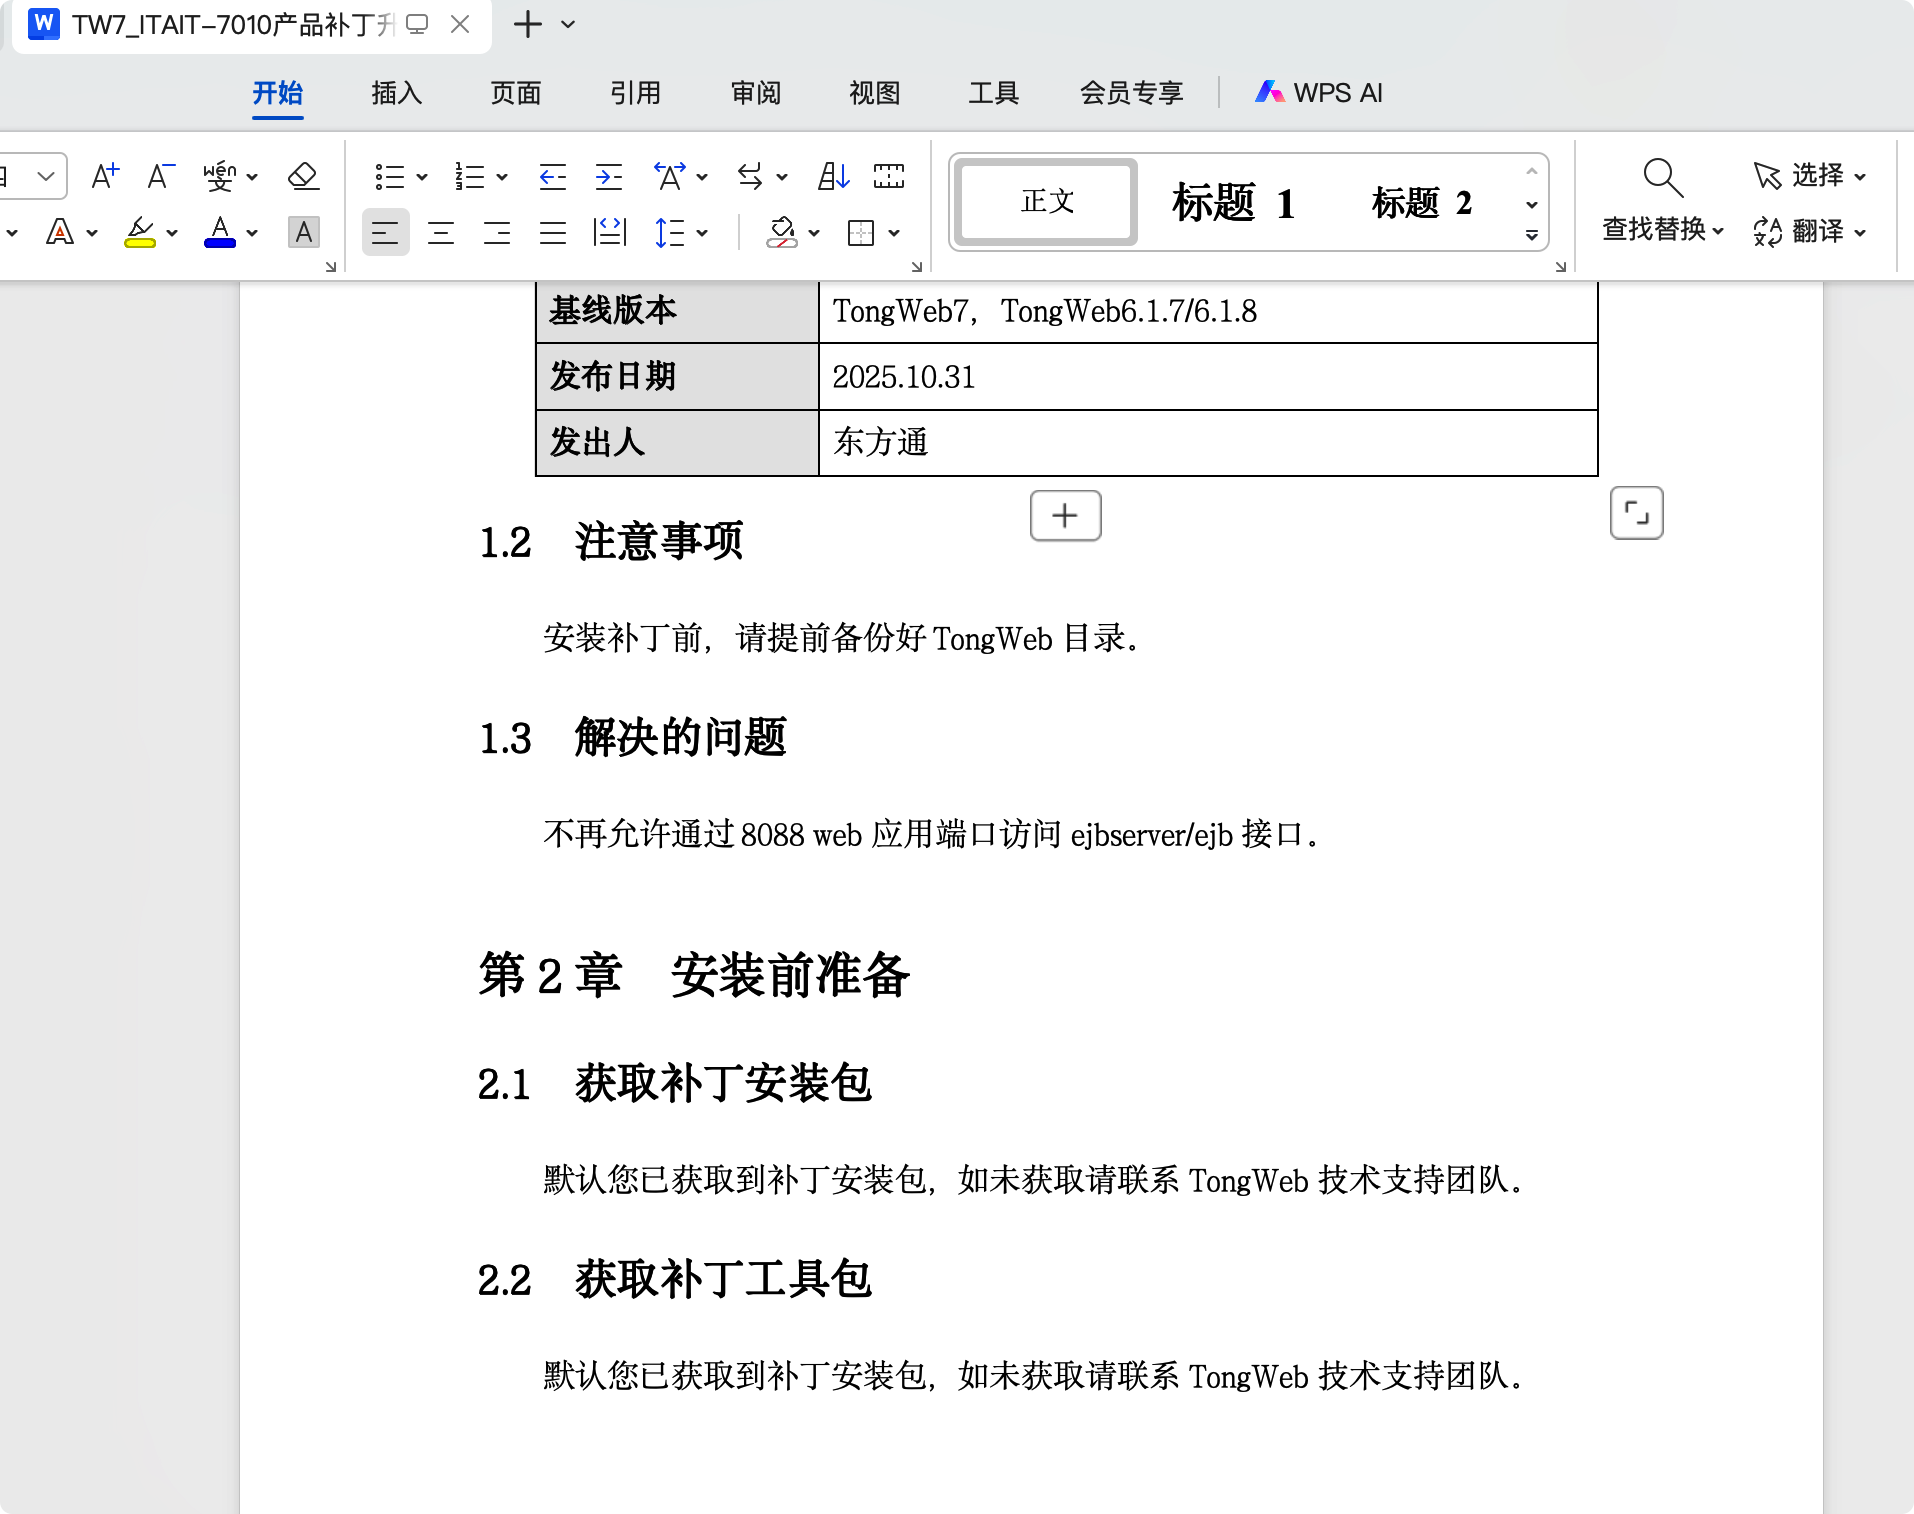Increase font size with A+ icon
This screenshot has height=1514, width=1914.
(105, 176)
